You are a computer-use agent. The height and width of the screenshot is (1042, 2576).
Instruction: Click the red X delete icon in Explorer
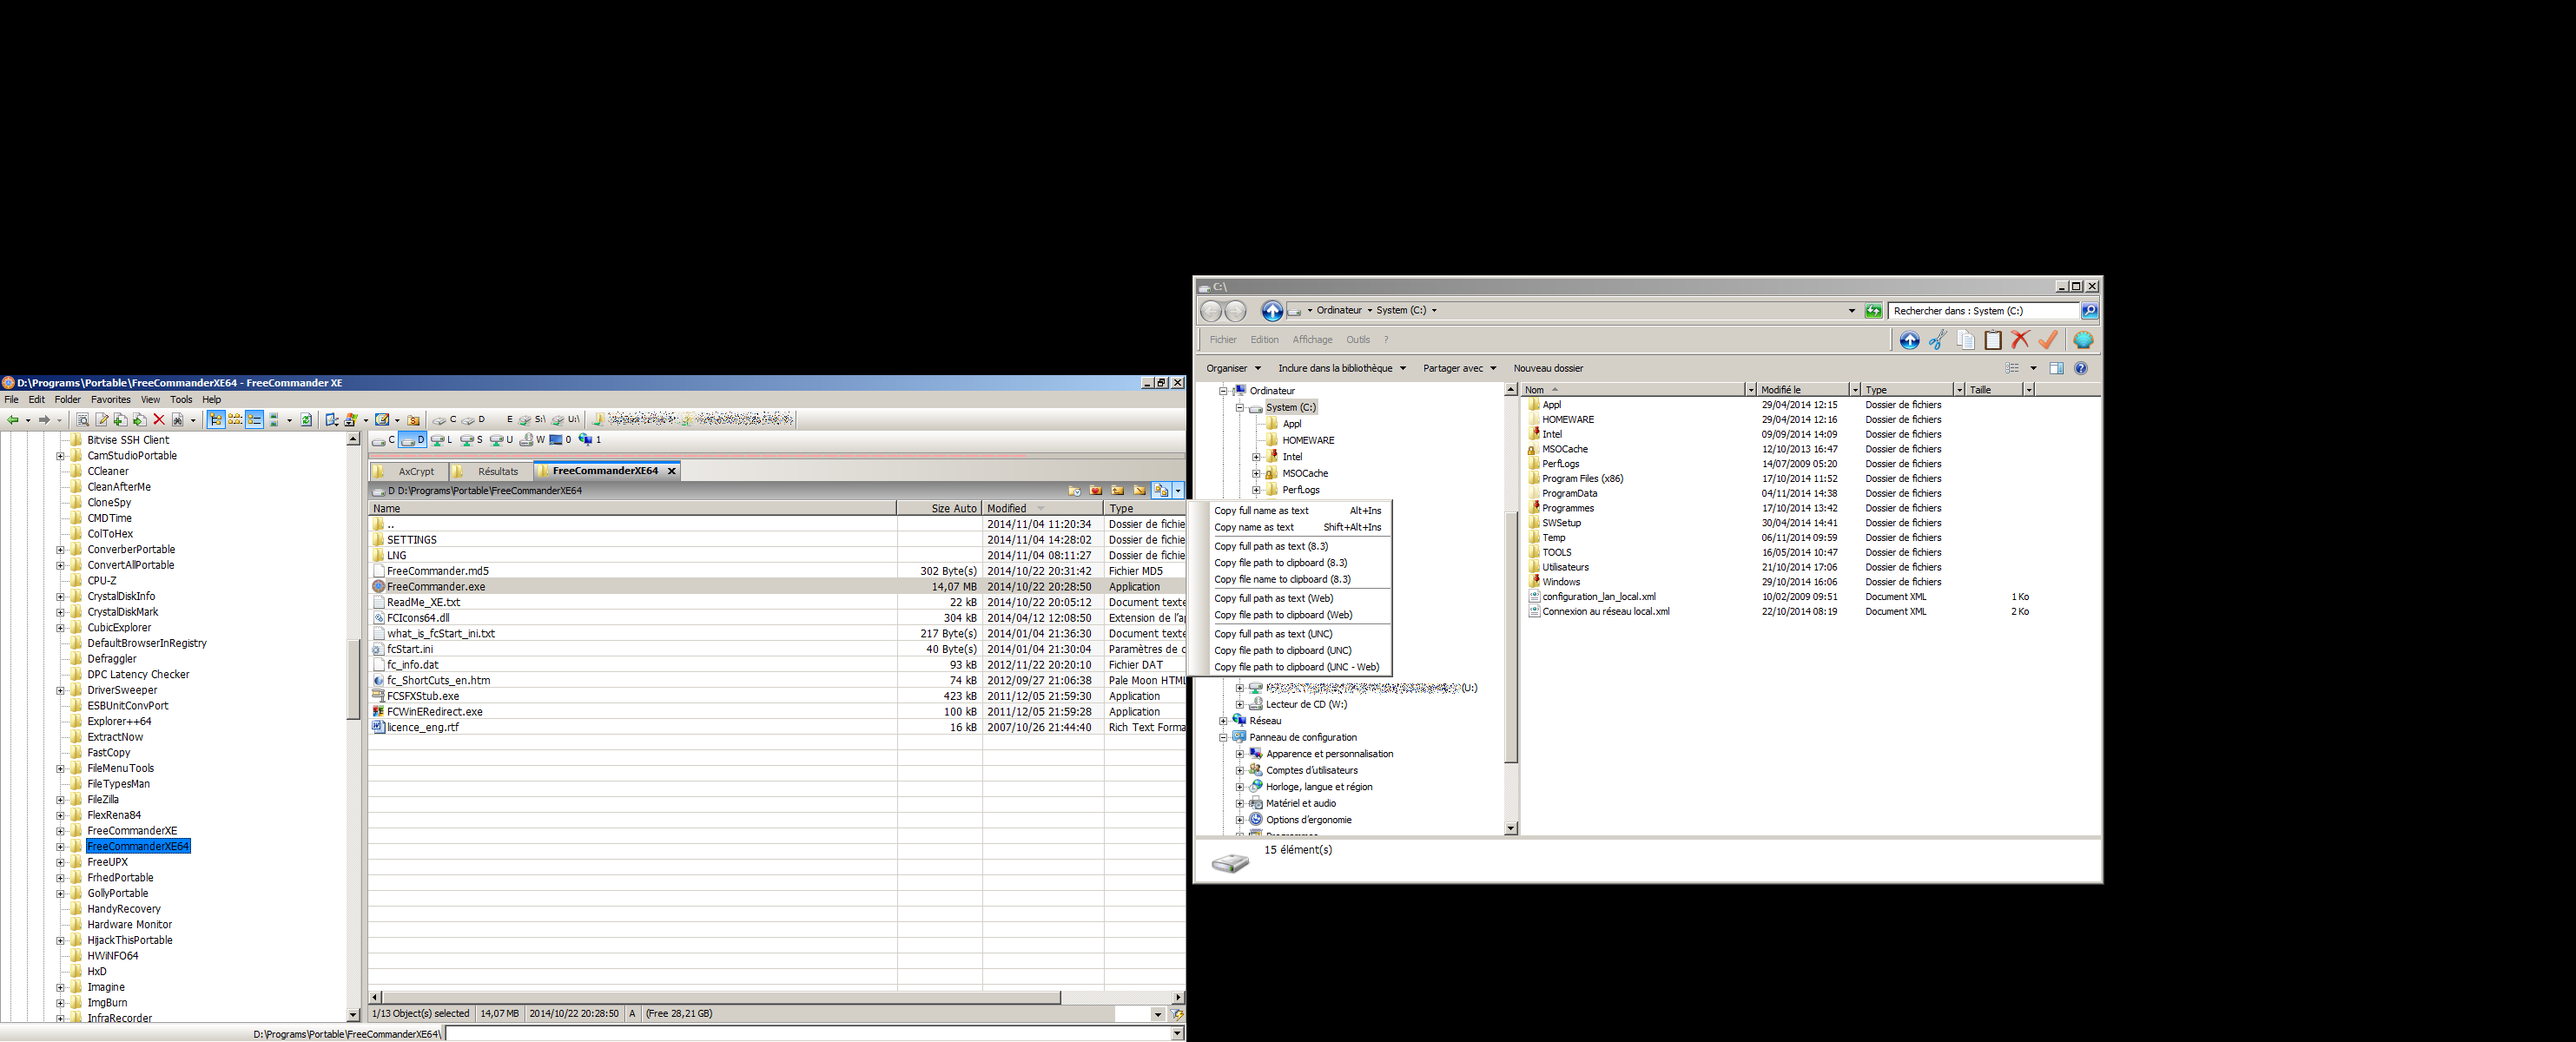coord(2021,340)
